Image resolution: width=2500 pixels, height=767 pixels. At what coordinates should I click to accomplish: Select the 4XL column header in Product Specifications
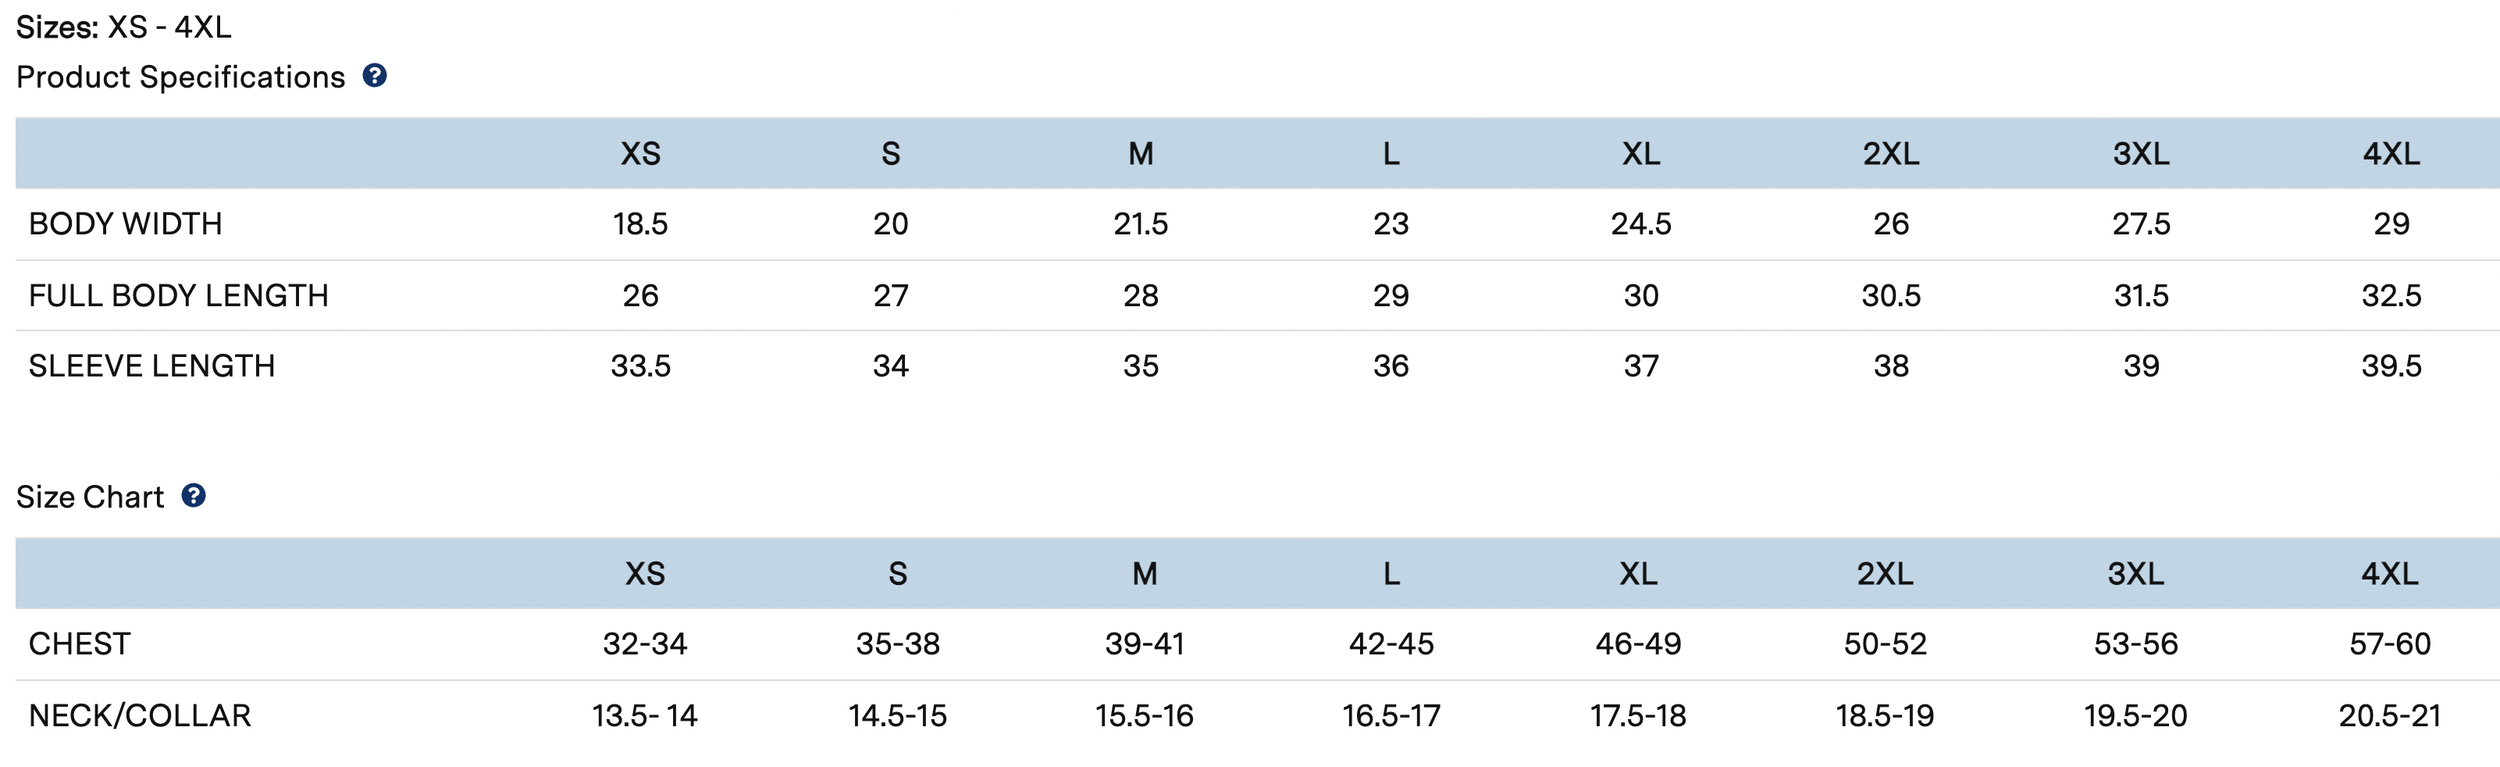[2391, 154]
